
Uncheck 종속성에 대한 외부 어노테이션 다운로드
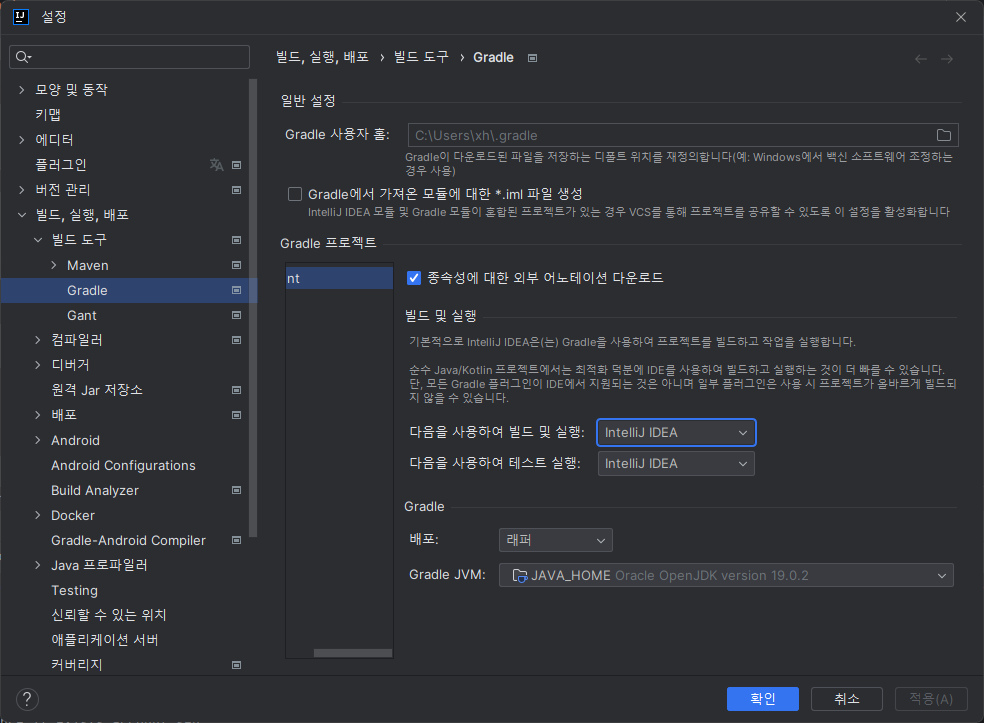pos(414,278)
